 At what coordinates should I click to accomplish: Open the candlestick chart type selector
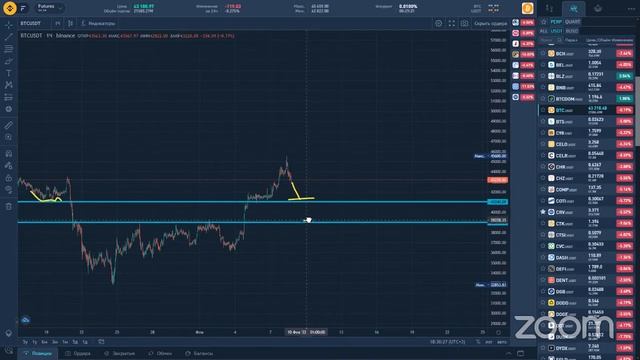click(70, 24)
